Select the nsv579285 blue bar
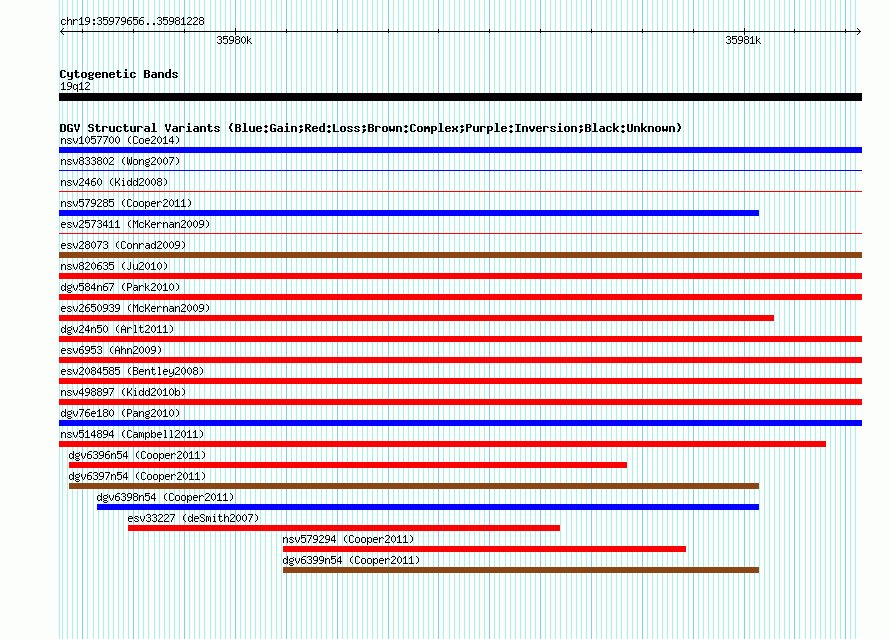The width and height of the screenshot is (890, 639). [409, 213]
